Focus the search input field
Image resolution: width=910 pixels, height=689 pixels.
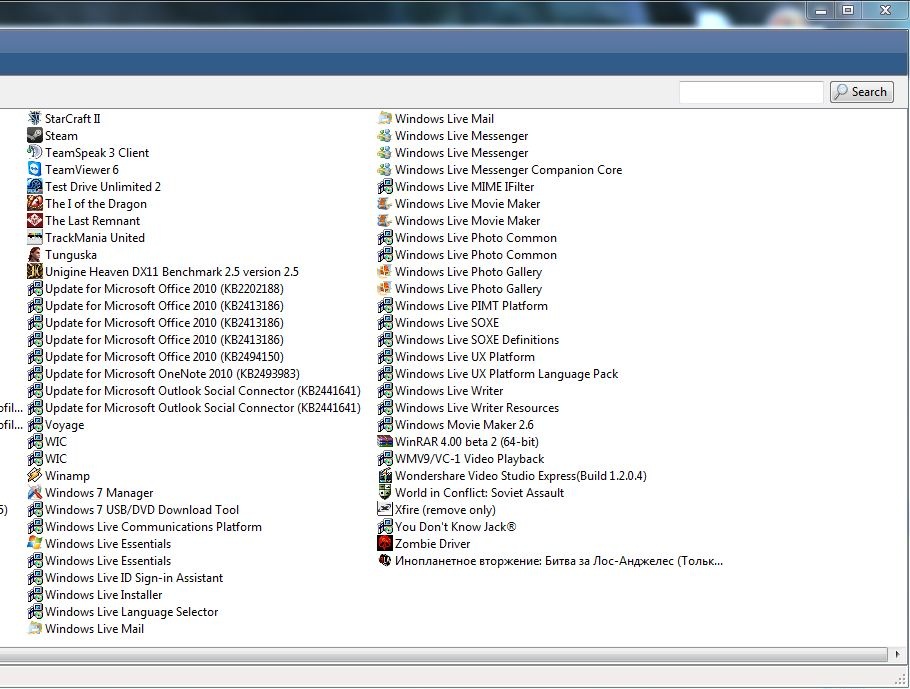pyautogui.click(x=752, y=92)
